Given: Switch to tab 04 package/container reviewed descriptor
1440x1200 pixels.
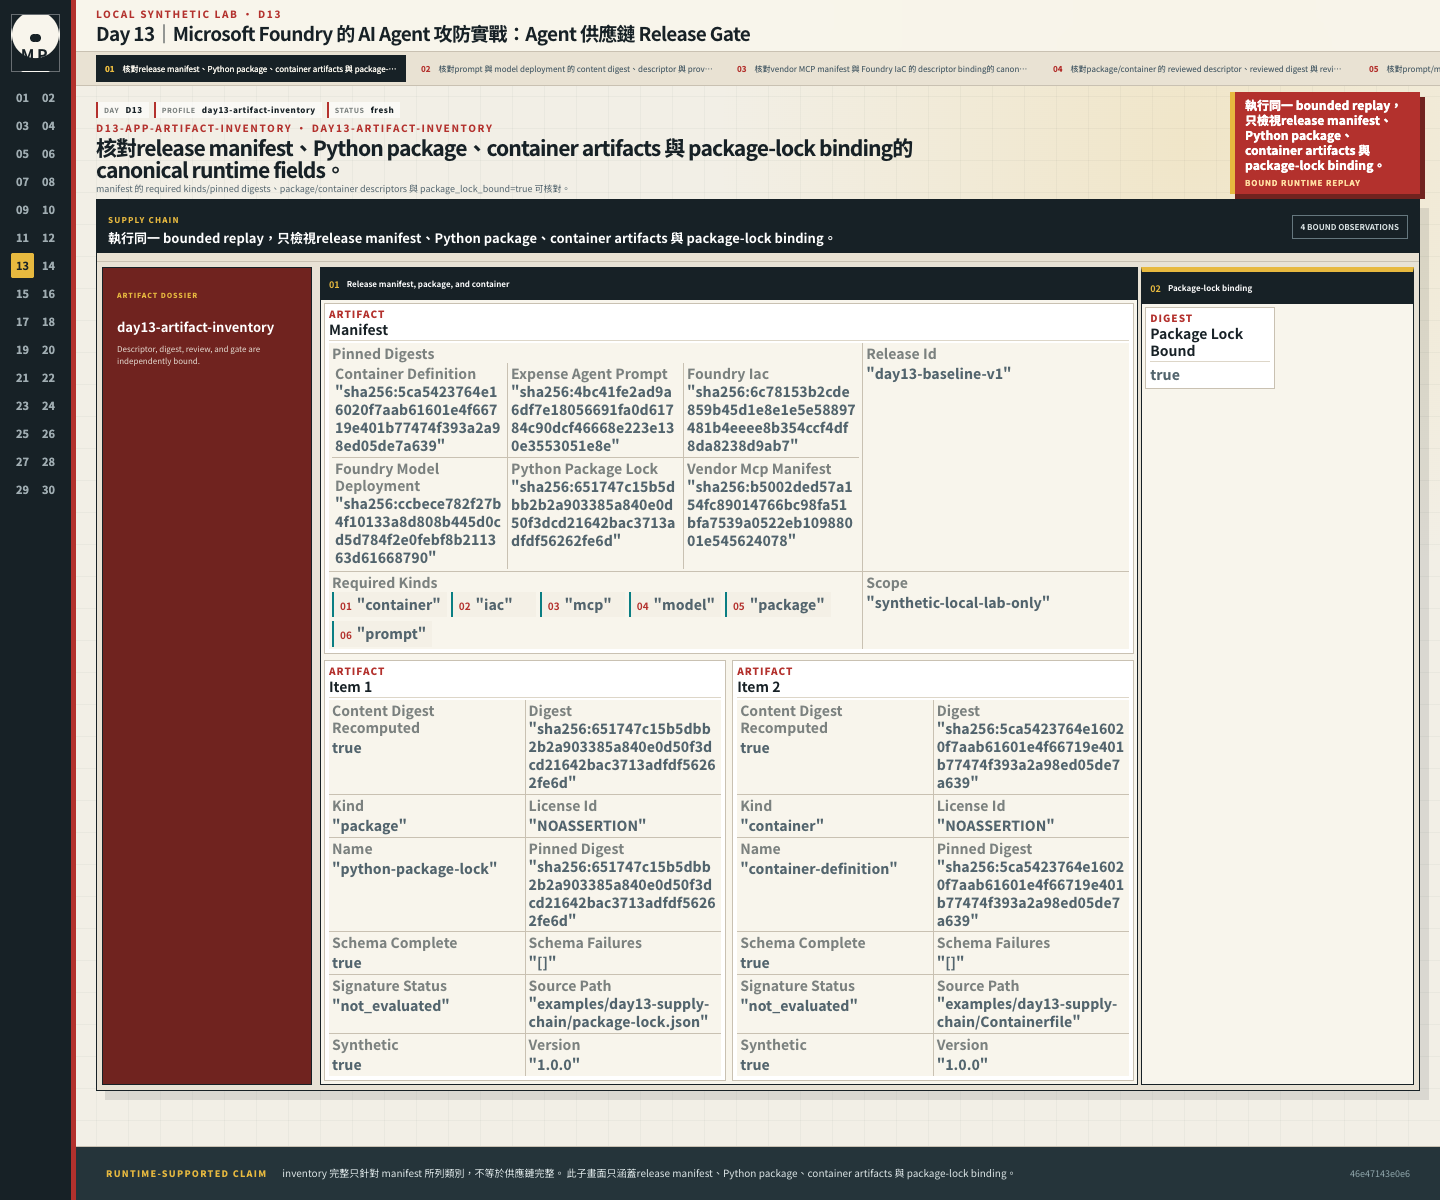Looking at the screenshot, I should (1199, 69).
